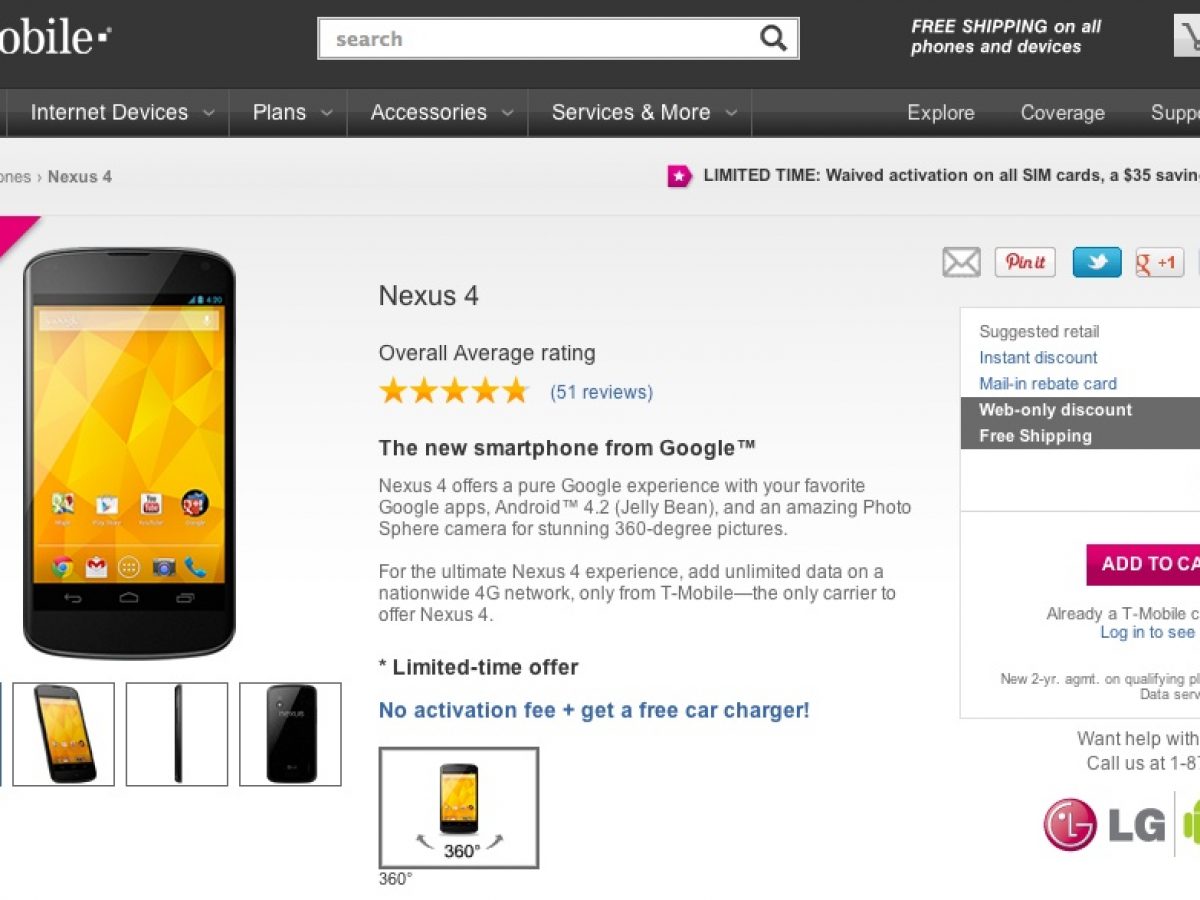Expand the Internet Devices dropdown menu
Viewport: 1200px width, 900px height.
click(122, 113)
